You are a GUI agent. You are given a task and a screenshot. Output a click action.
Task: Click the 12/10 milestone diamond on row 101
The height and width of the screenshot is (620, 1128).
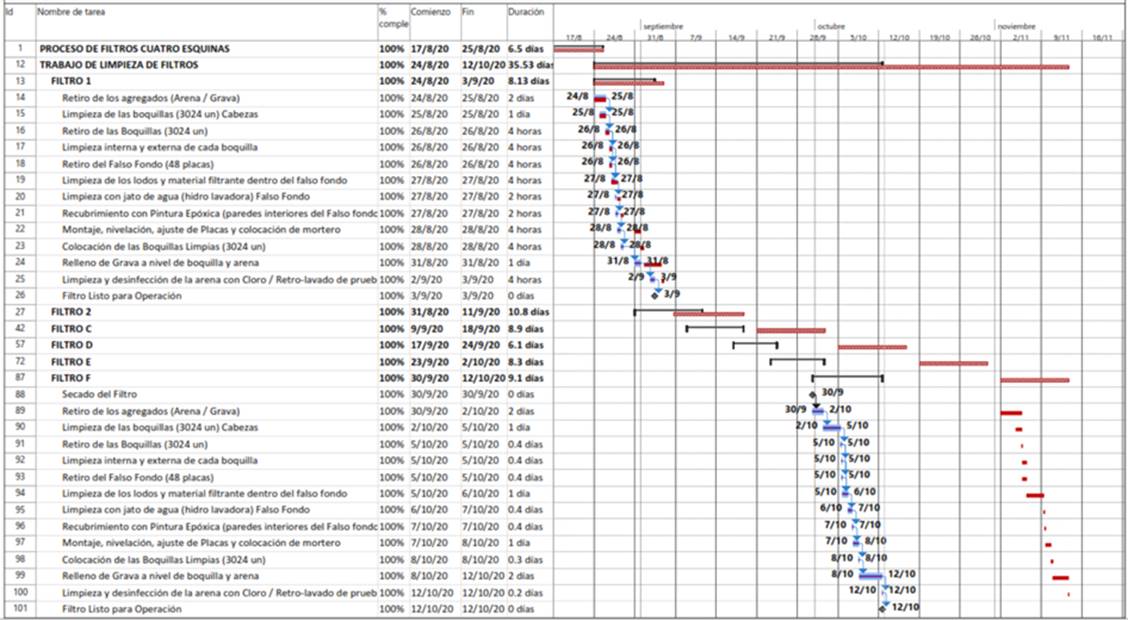[882, 607]
